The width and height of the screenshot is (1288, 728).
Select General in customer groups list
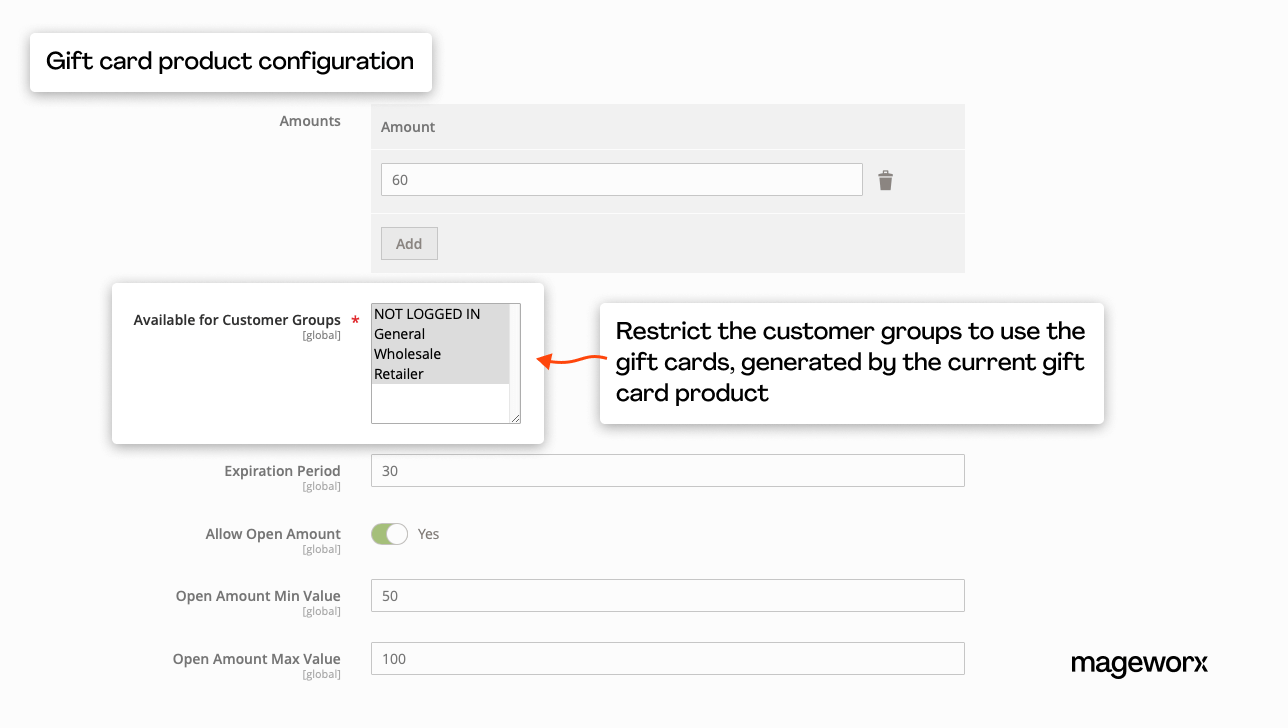pyautogui.click(x=400, y=334)
